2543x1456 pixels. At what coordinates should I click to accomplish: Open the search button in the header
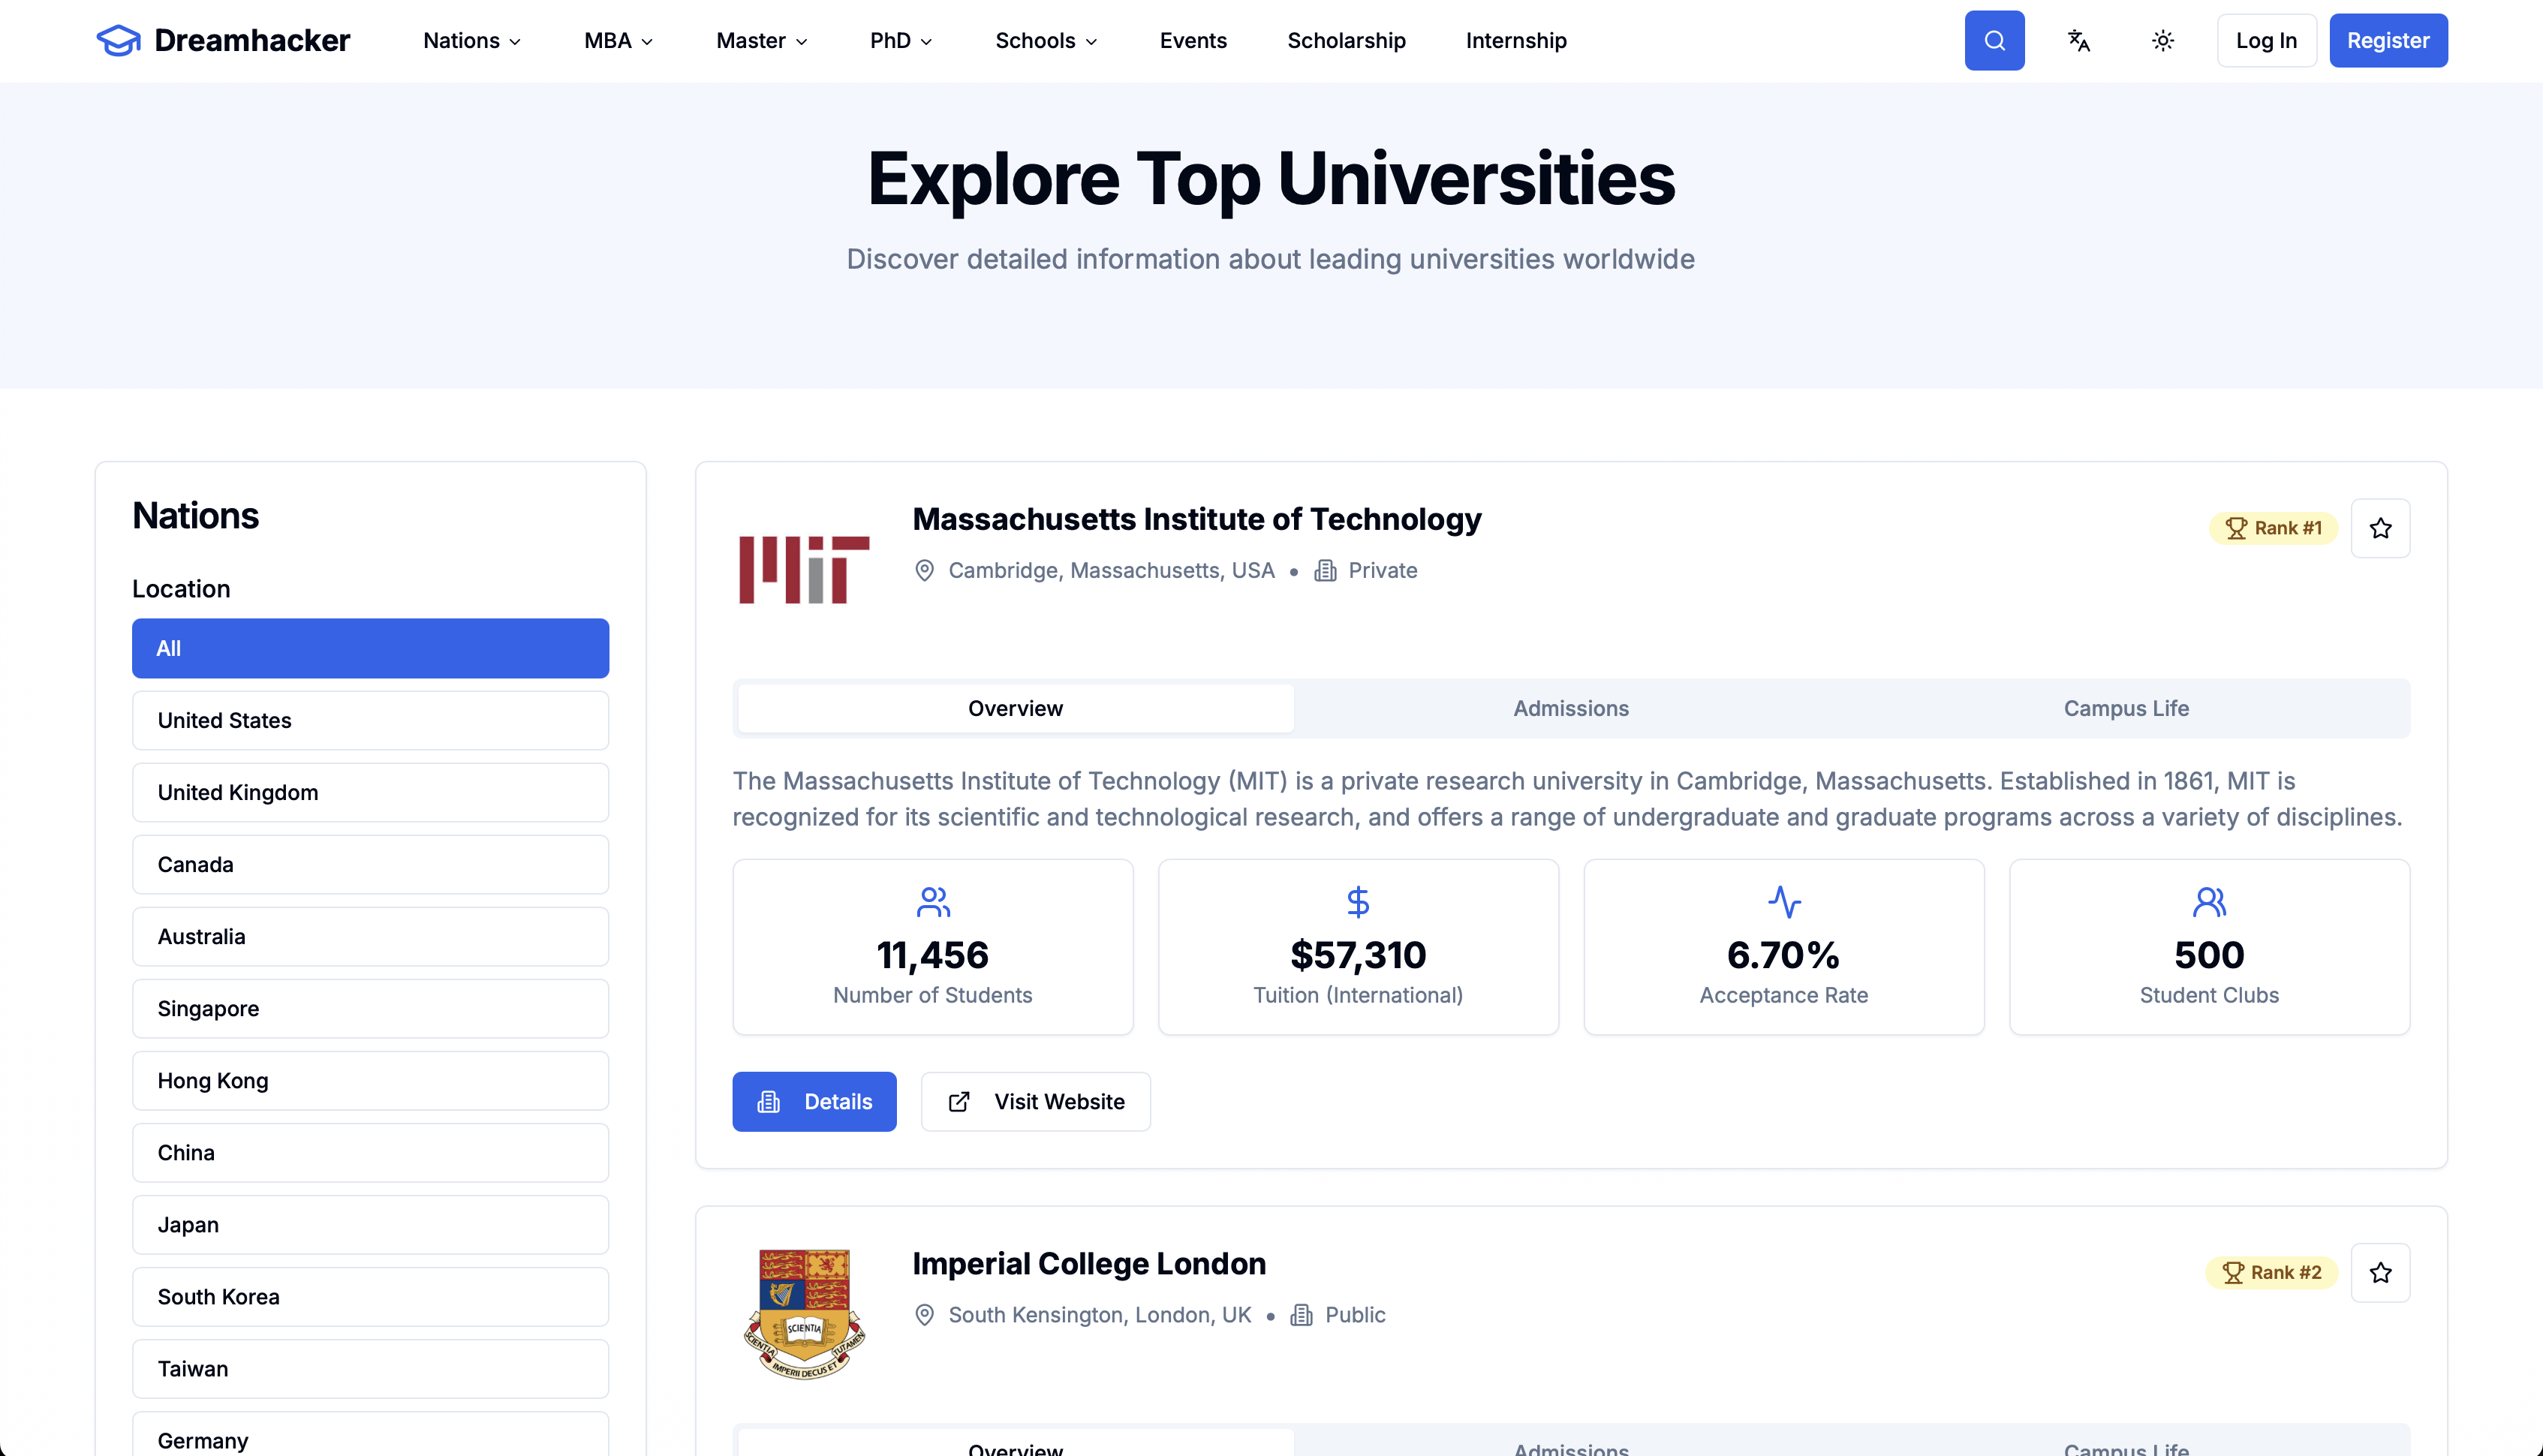[1994, 41]
